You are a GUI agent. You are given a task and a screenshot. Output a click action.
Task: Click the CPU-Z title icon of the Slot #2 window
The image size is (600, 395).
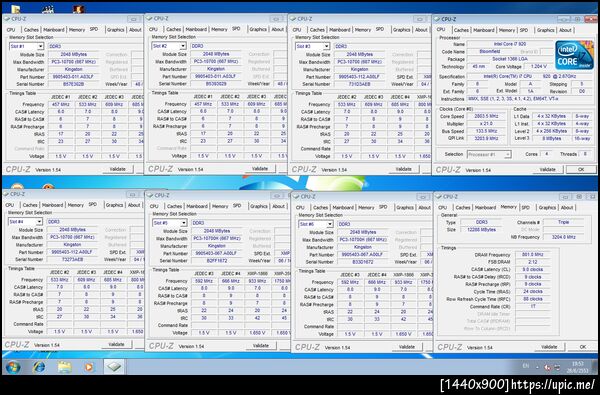click(150, 18)
